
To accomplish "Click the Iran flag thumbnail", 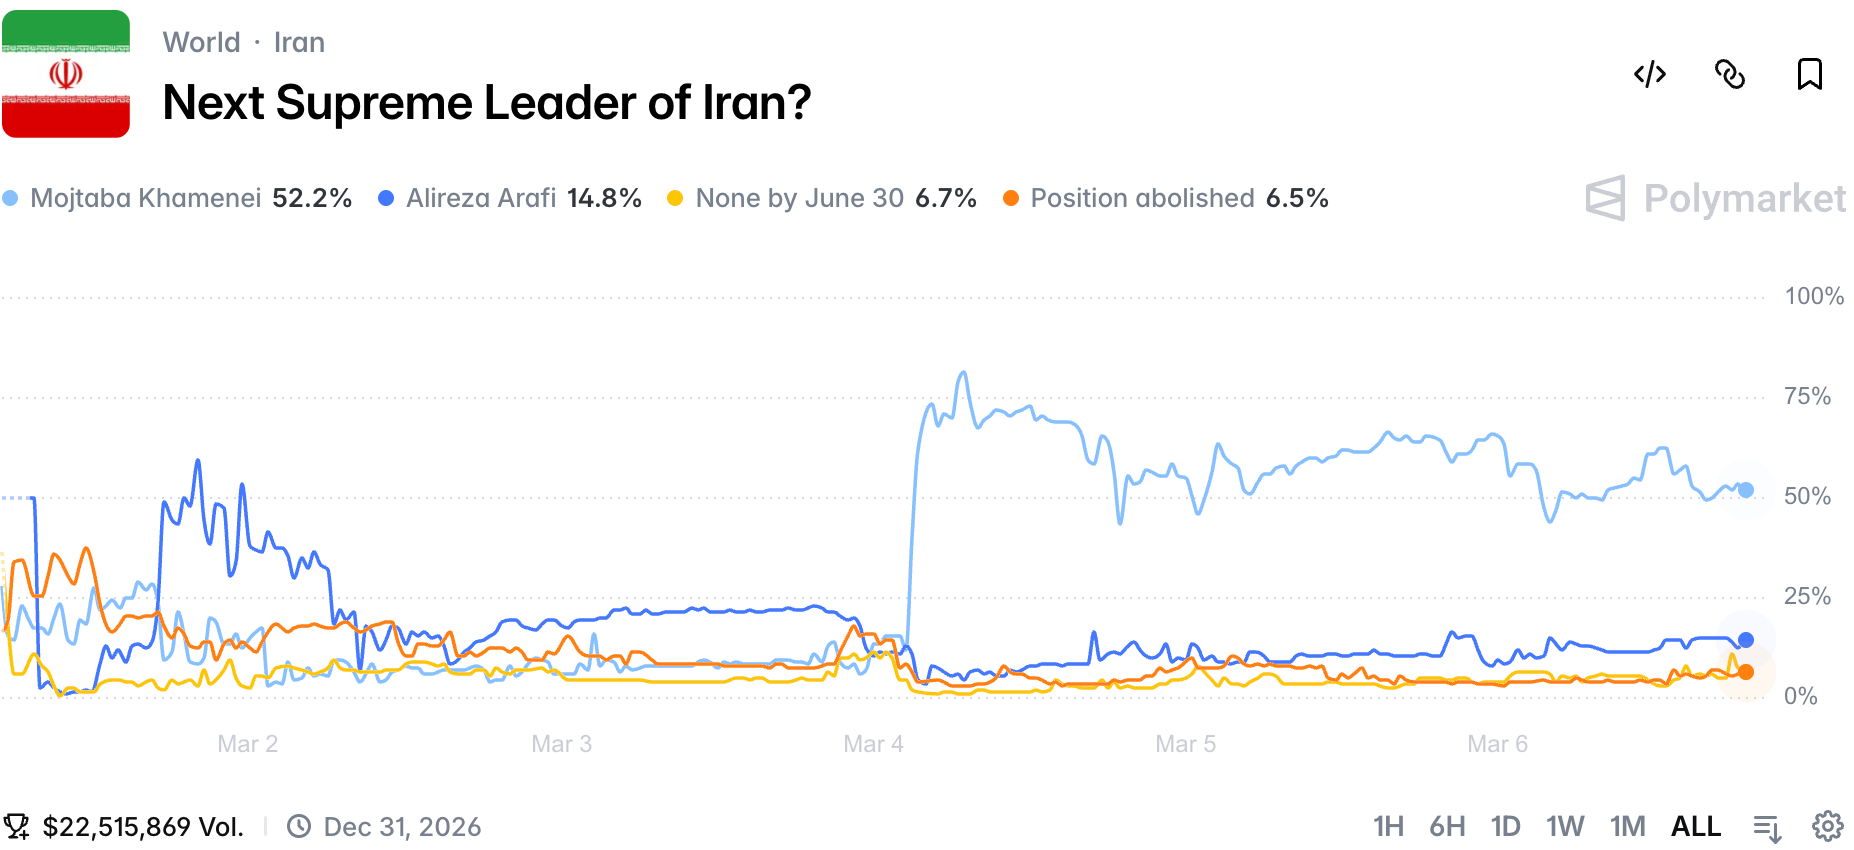I will tap(66, 74).
